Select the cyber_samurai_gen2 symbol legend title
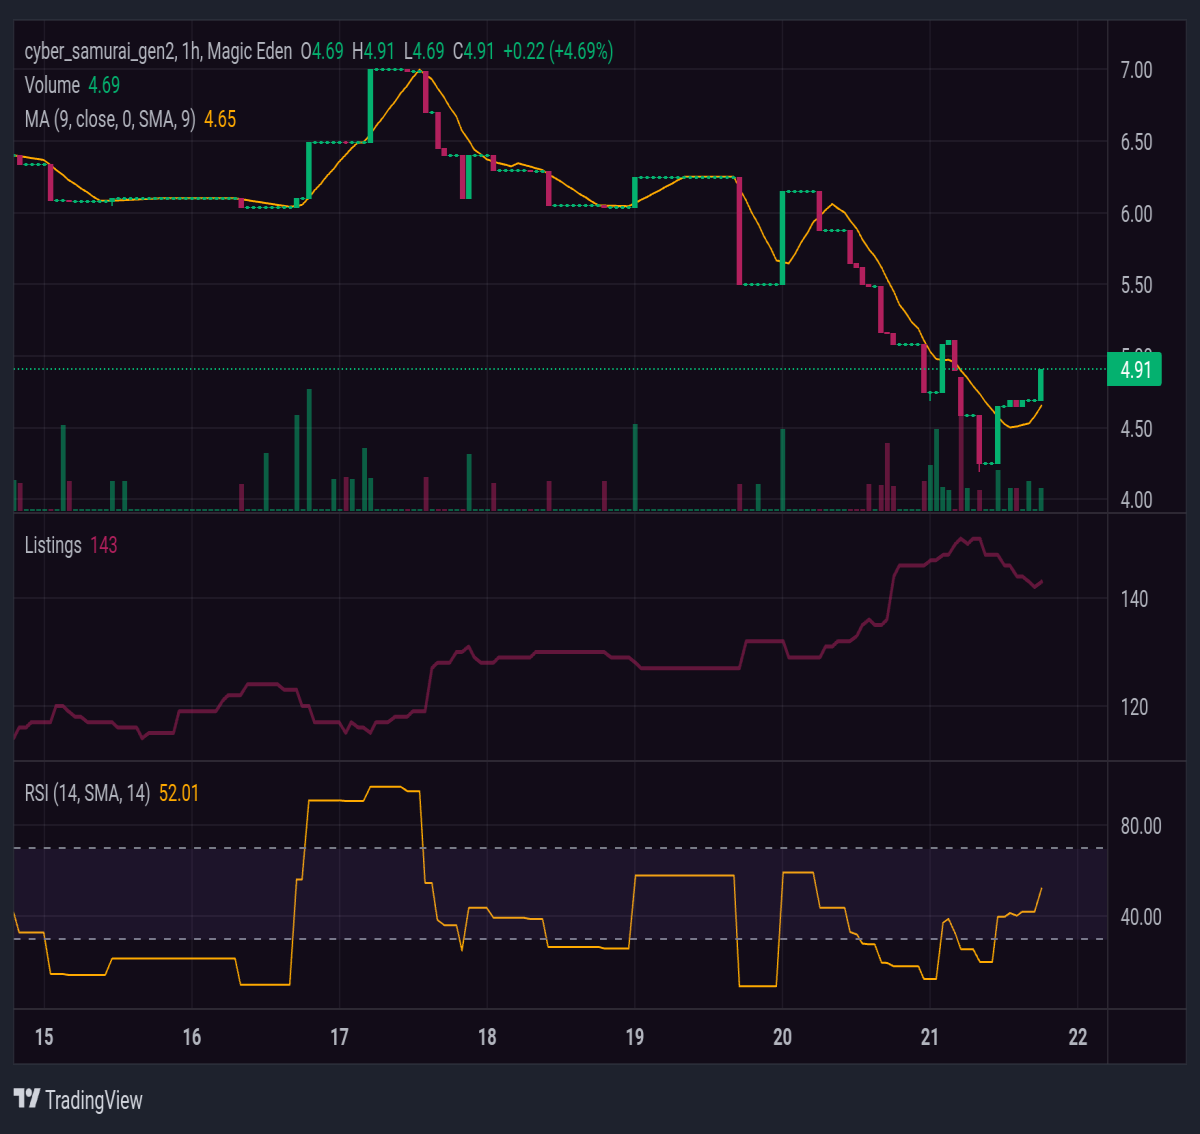Image resolution: width=1200 pixels, height=1134 pixels. pyautogui.click(x=158, y=51)
